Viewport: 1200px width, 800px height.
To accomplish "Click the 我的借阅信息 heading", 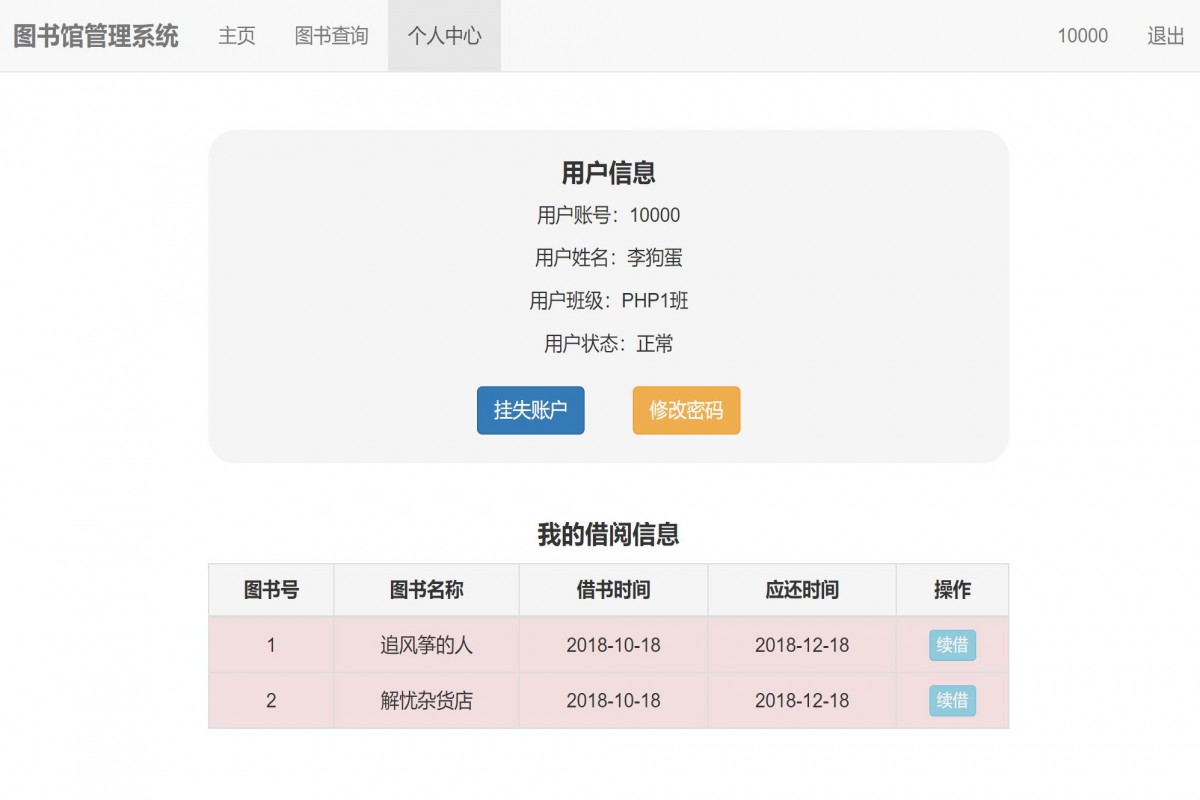I will tap(608, 535).
